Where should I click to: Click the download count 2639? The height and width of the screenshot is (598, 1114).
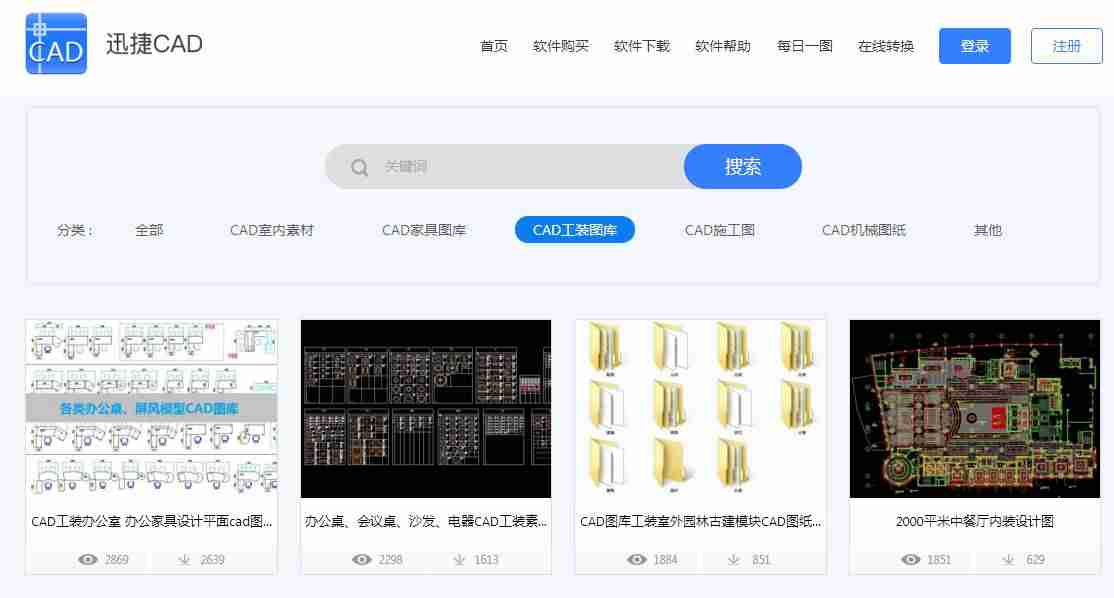[x=212, y=560]
